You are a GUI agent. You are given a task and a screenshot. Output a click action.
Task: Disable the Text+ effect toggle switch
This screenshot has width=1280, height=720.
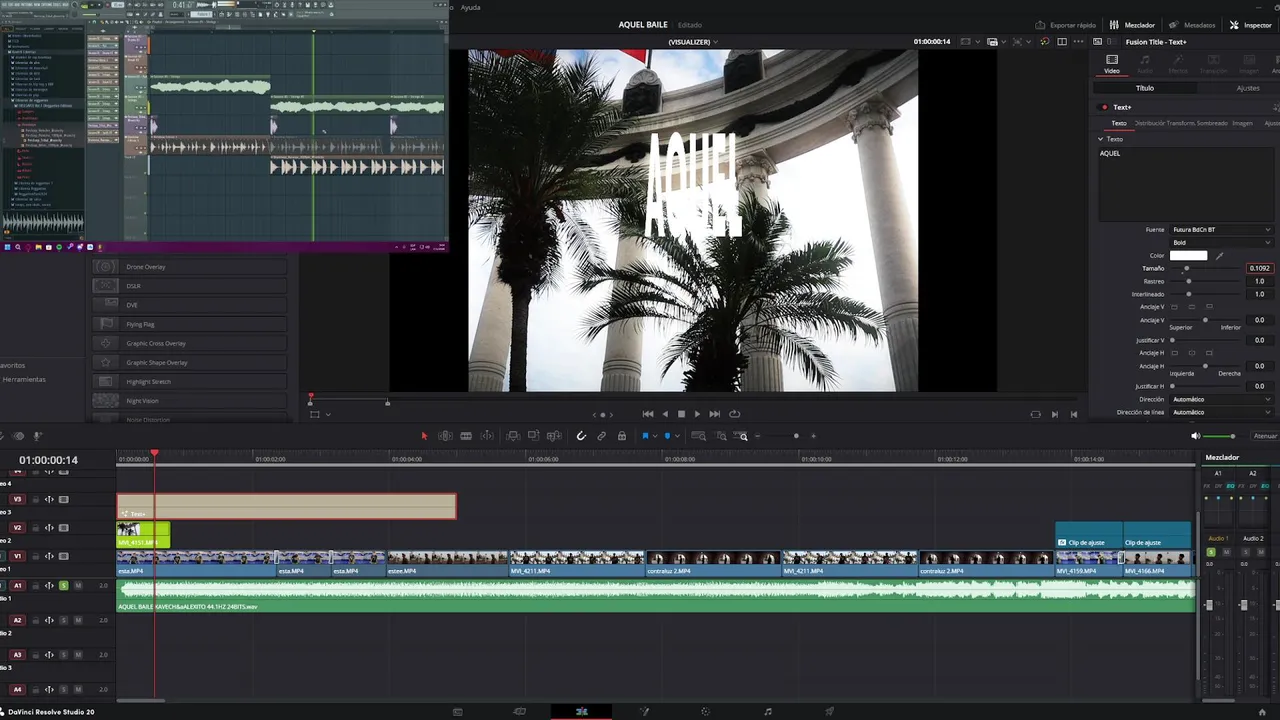(1104, 107)
